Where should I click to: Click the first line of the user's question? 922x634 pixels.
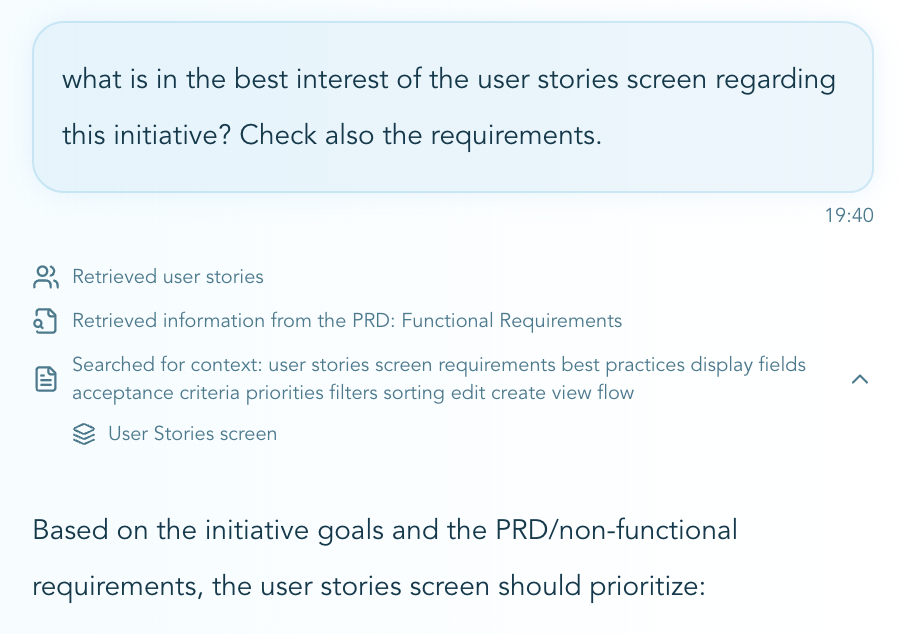click(448, 80)
